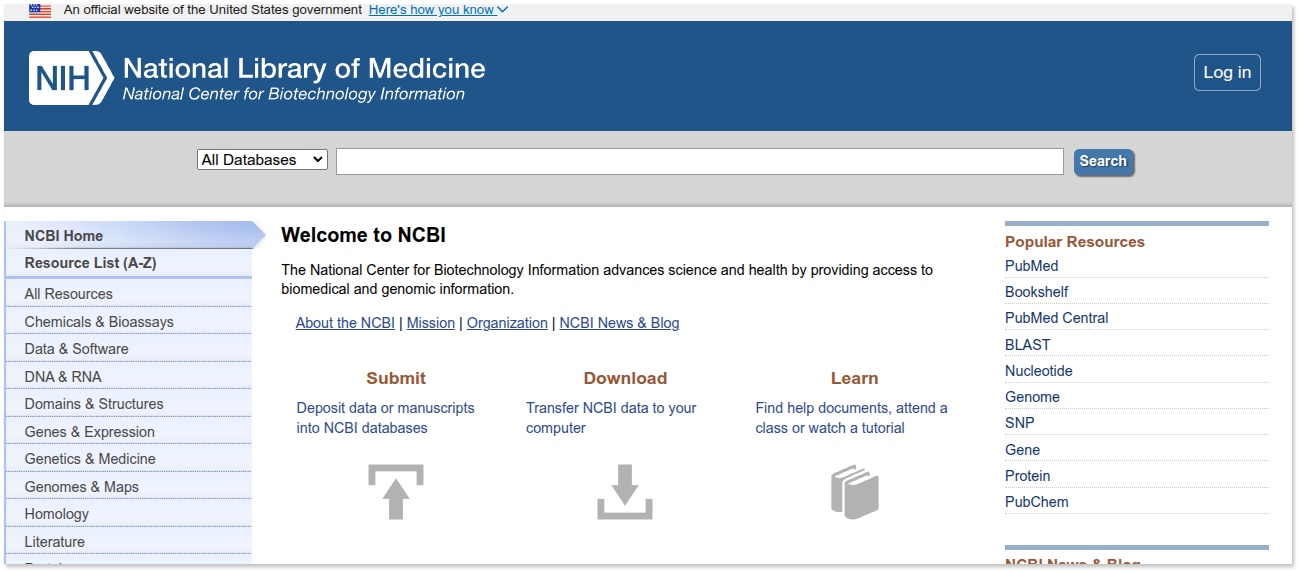Click the Learn books icon
Screen dimensions: 1298x571
(x=854, y=491)
